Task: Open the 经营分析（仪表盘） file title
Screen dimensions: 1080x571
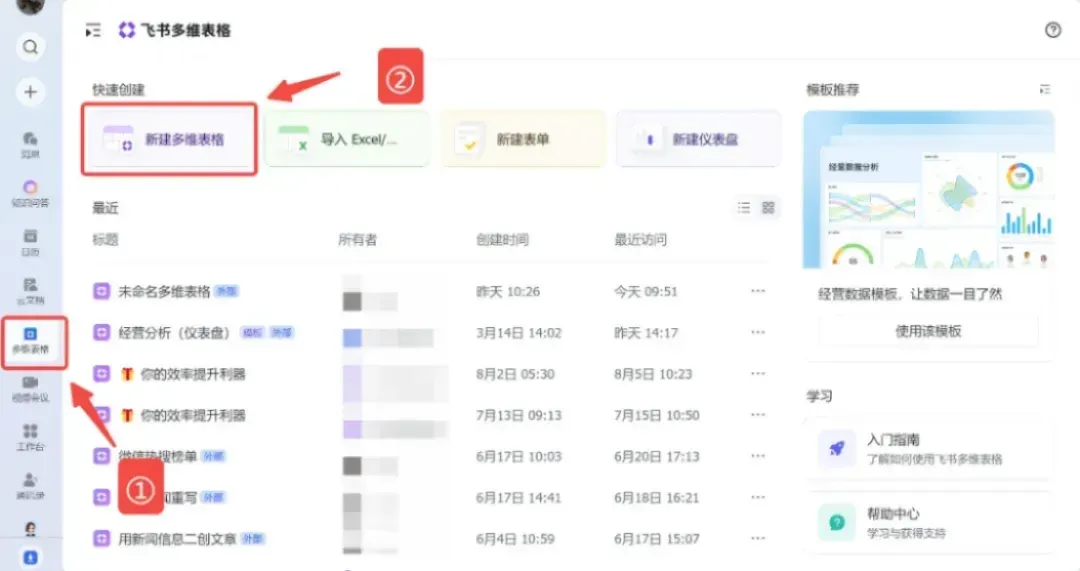Action: pos(174,333)
